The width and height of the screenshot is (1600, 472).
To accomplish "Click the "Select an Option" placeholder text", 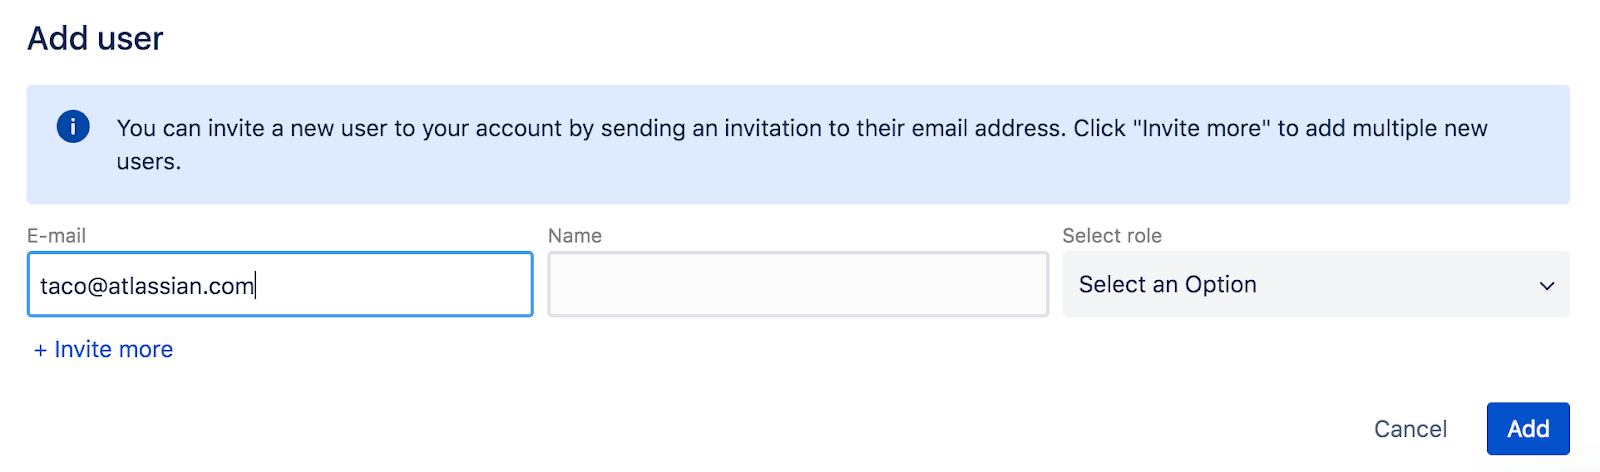I will point(1167,285).
